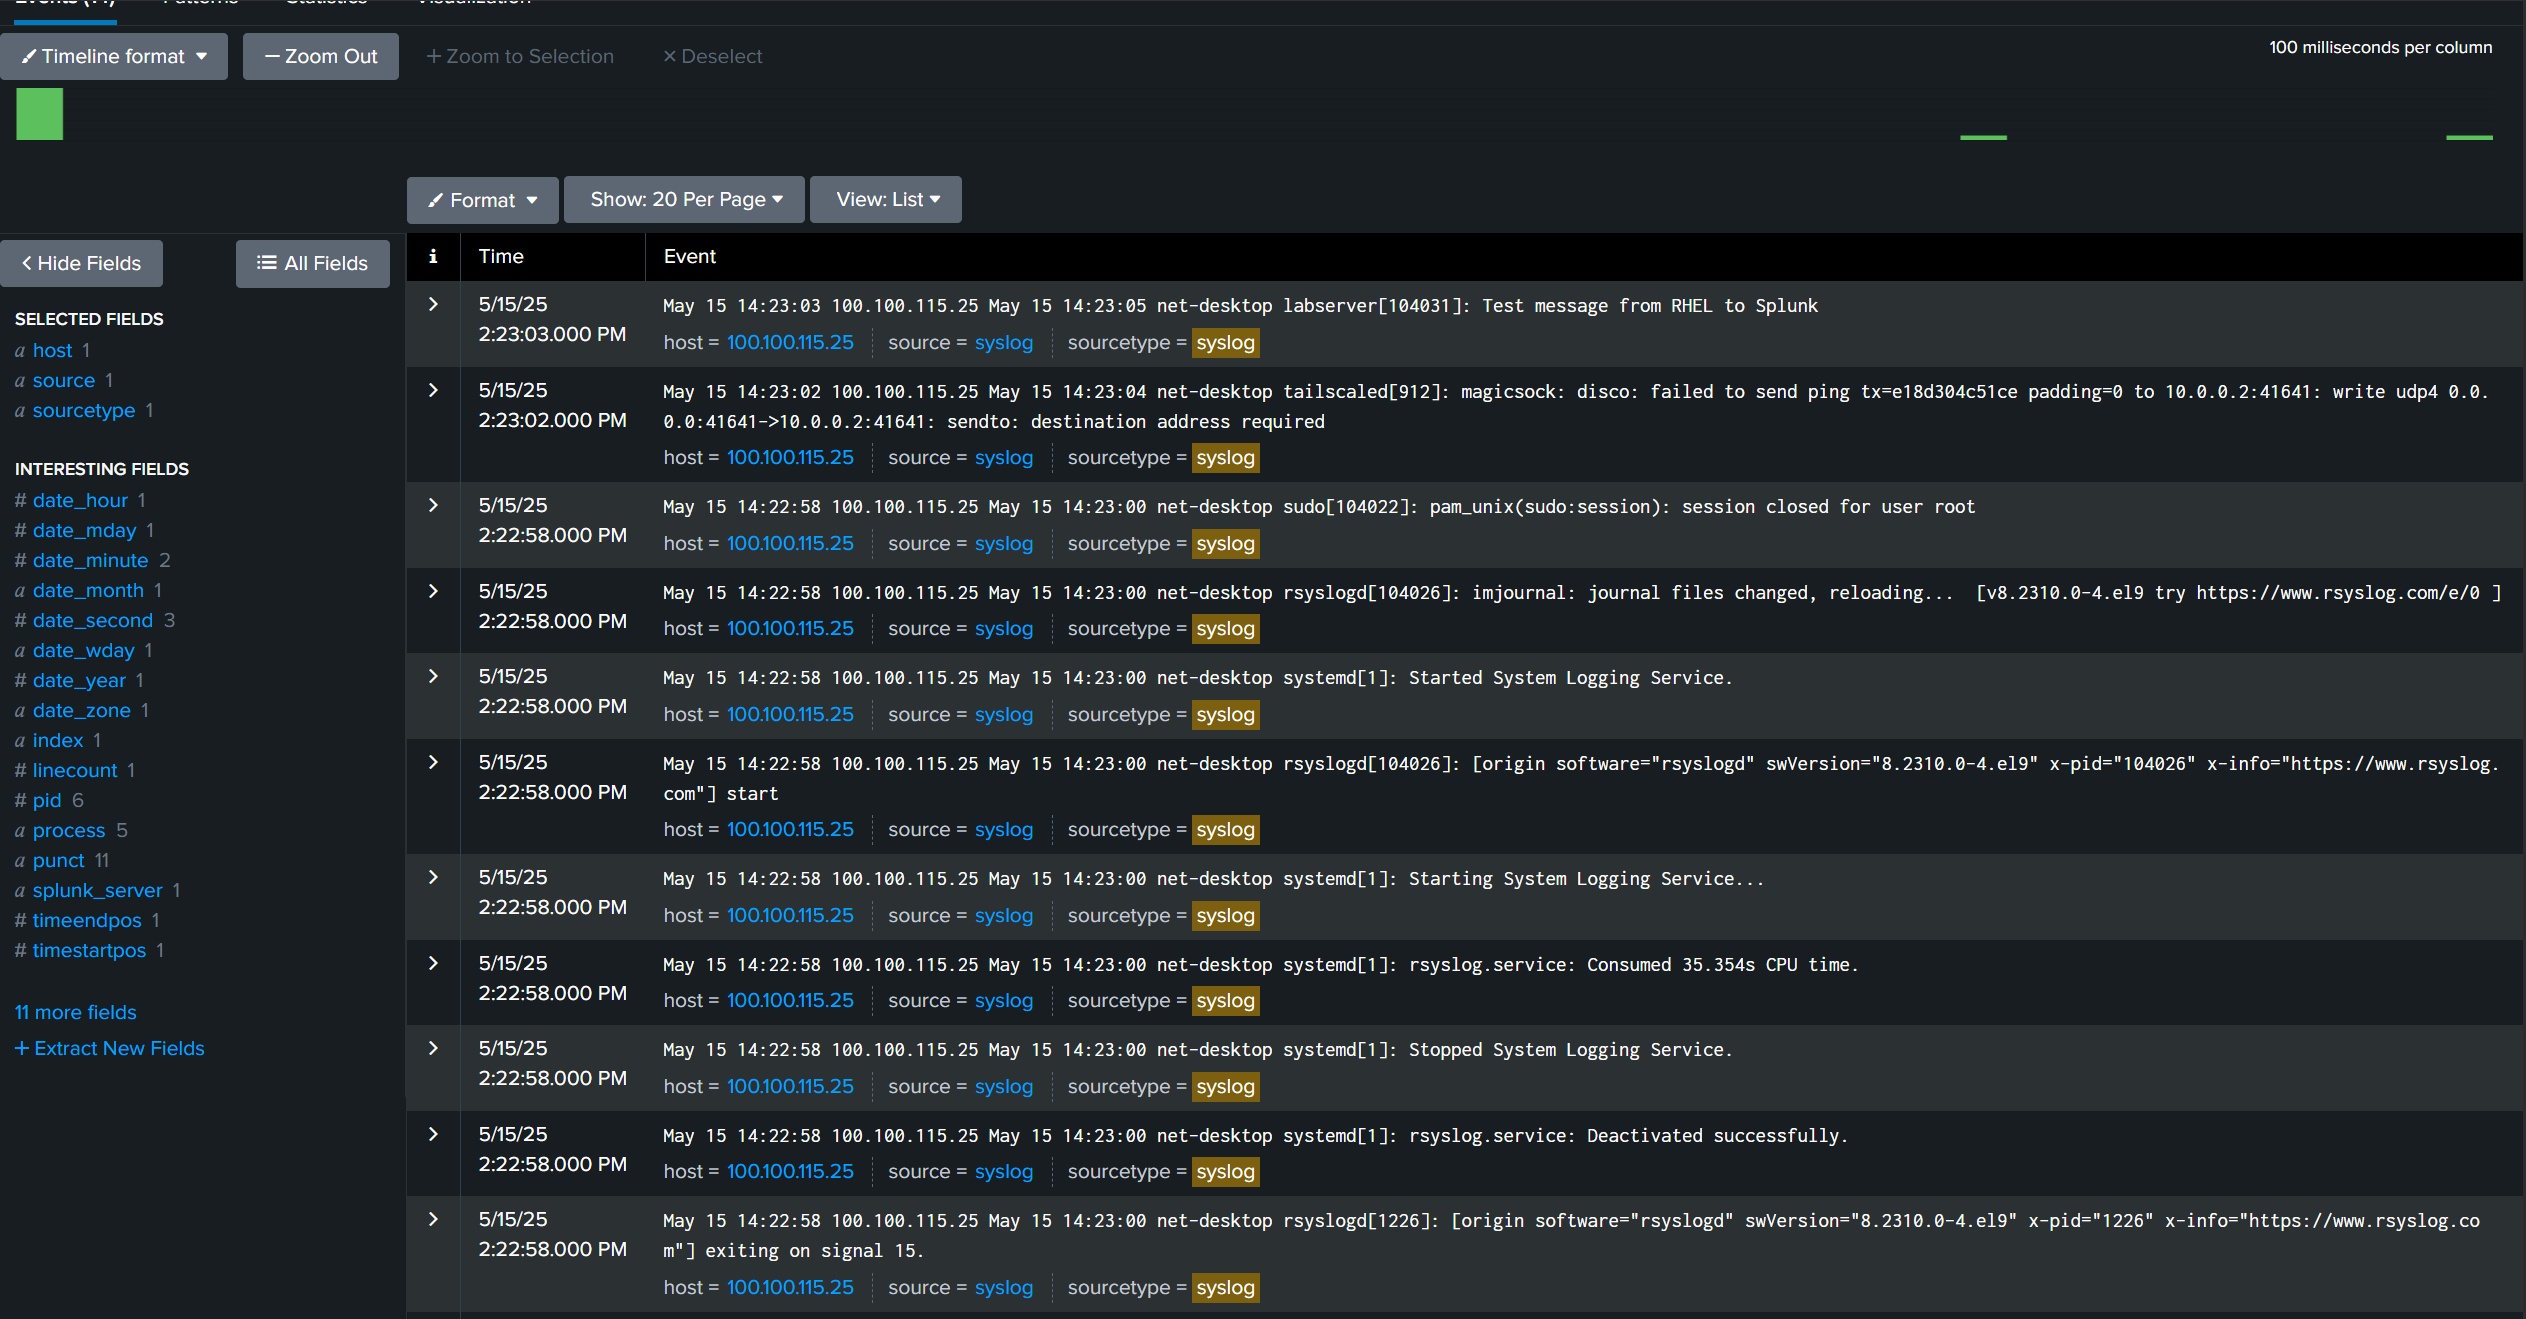Open the Format dropdown above events
This screenshot has width=2526, height=1319.
coord(483,200)
